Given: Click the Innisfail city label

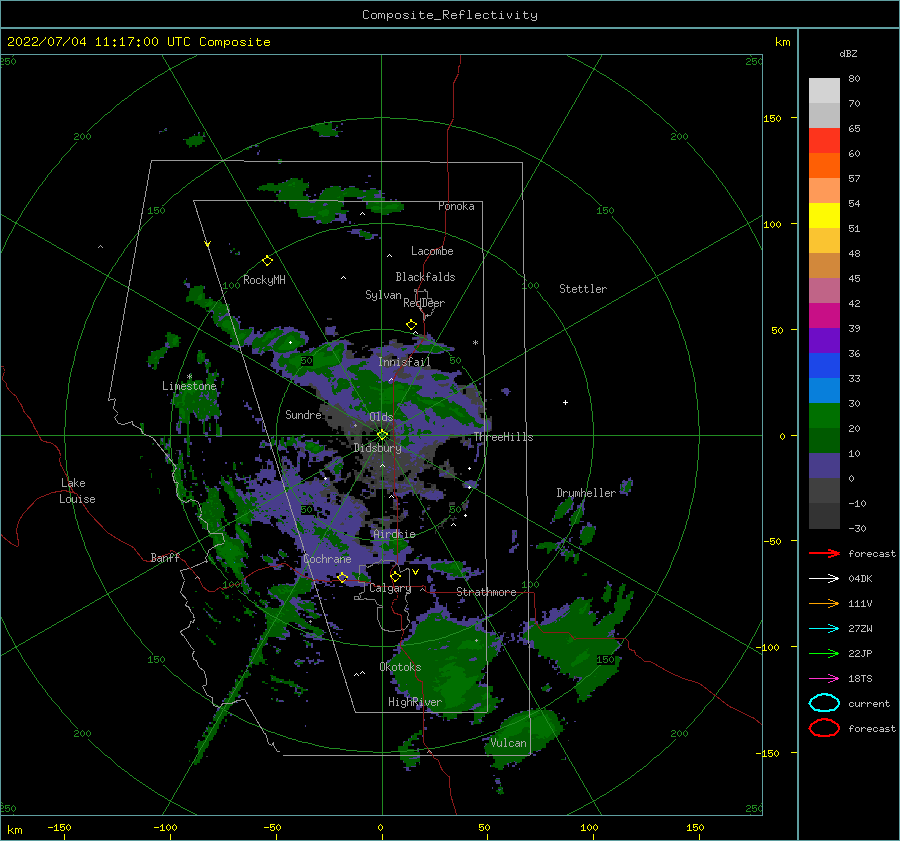Looking at the screenshot, I should 404,362.
